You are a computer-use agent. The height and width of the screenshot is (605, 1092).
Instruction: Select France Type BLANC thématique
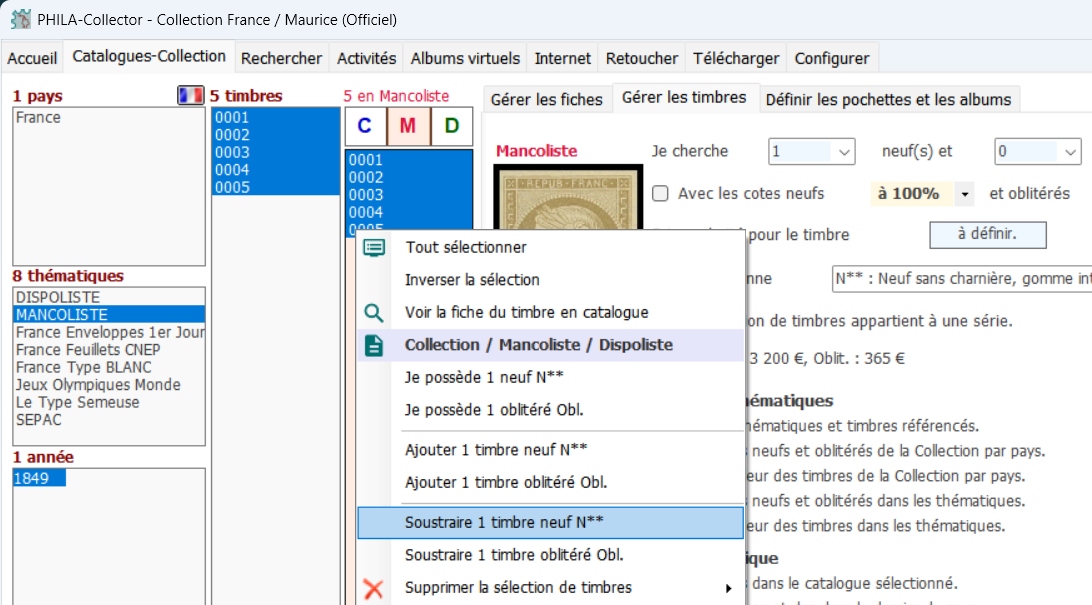(x=109, y=367)
